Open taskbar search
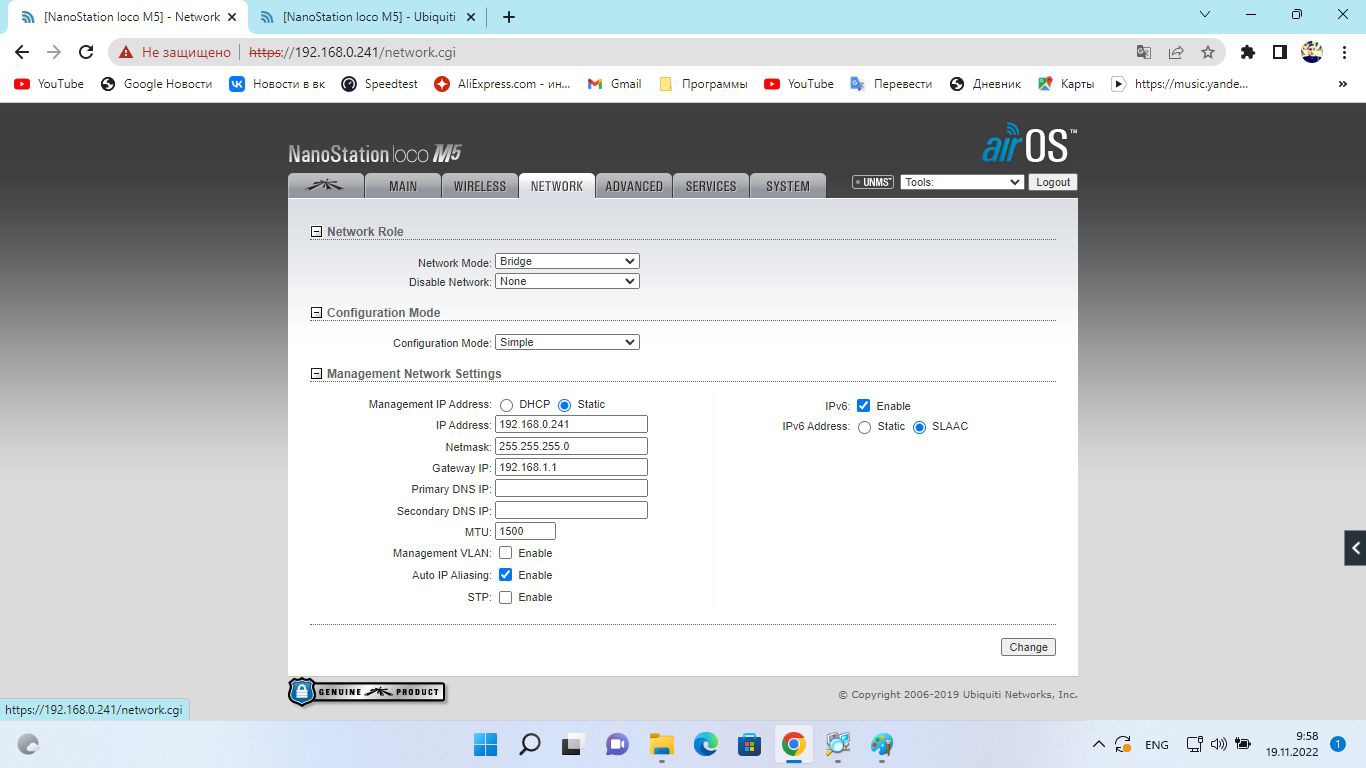The width and height of the screenshot is (1366, 768). (530, 744)
